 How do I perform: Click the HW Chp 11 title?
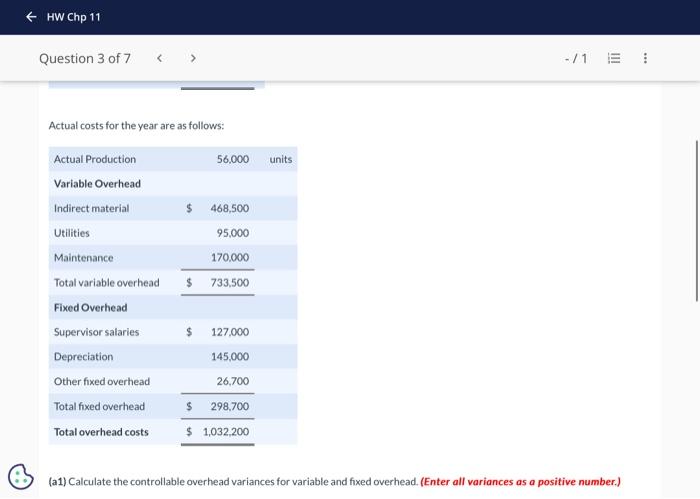pyautogui.click(x=74, y=17)
